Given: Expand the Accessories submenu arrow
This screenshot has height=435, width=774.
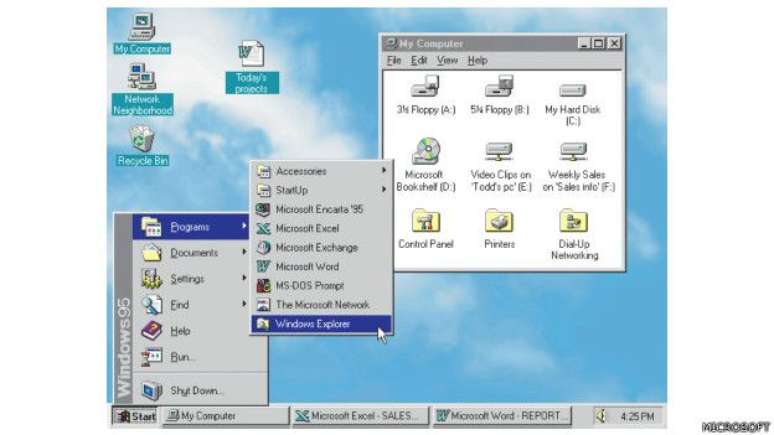Looking at the screenshot, I should [384, 170].
